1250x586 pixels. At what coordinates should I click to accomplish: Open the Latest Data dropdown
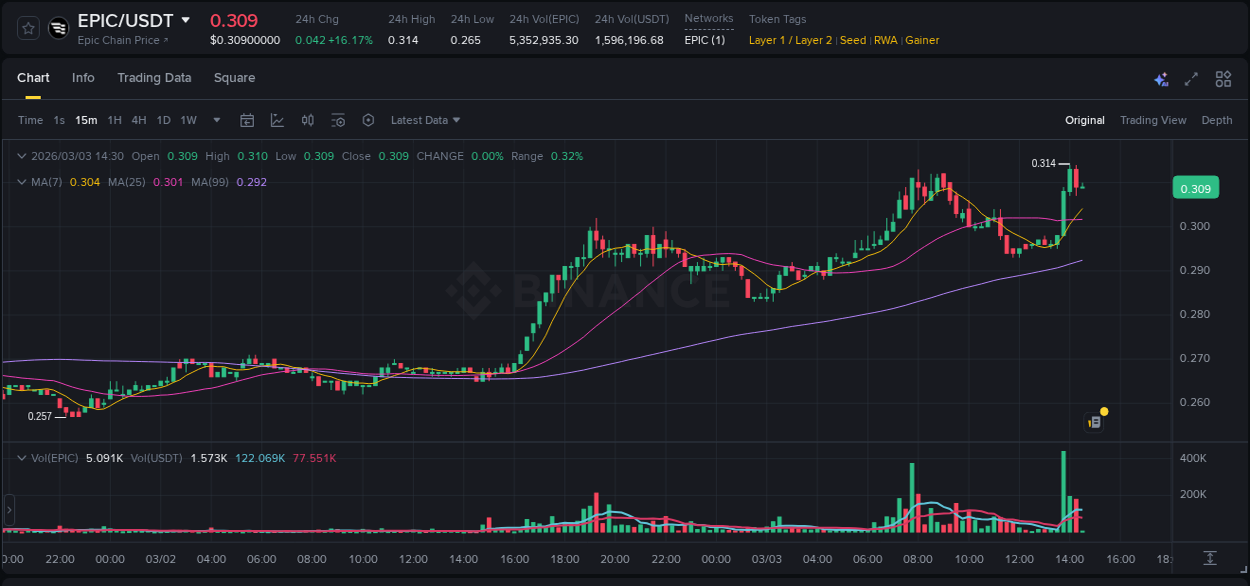click(425, 120)
